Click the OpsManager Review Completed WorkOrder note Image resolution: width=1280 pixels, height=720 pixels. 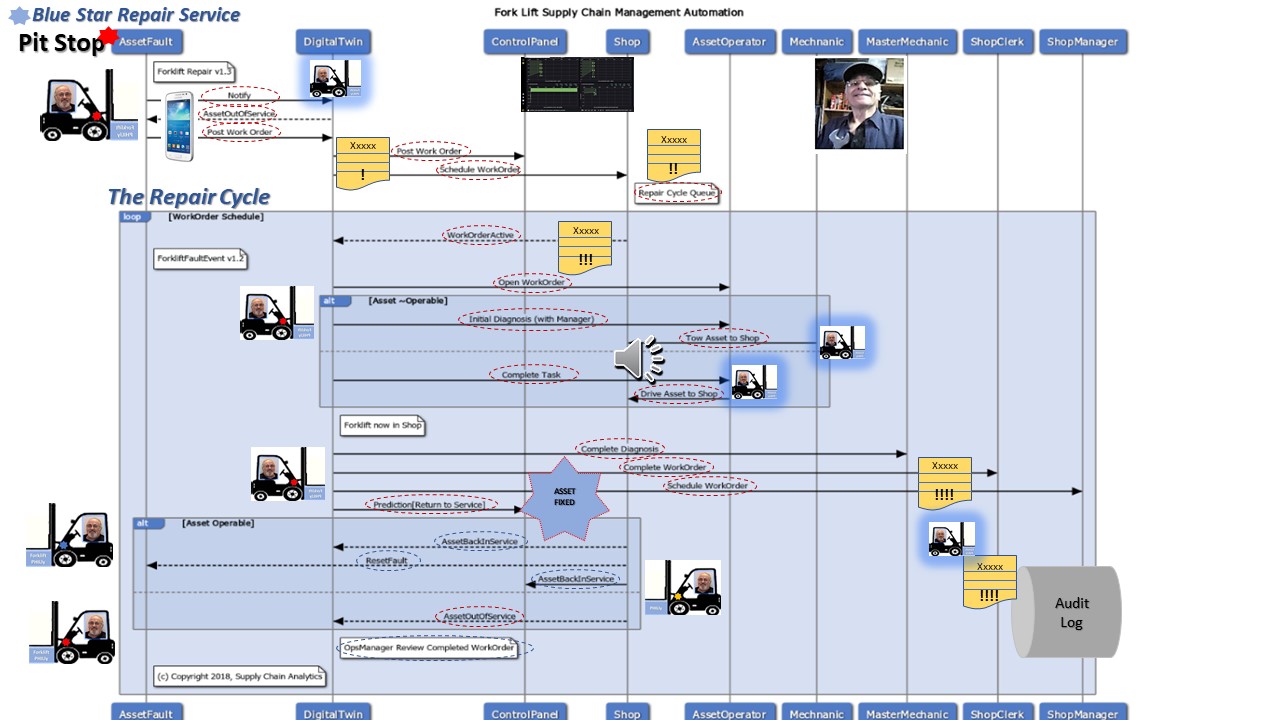coord(429,648)
